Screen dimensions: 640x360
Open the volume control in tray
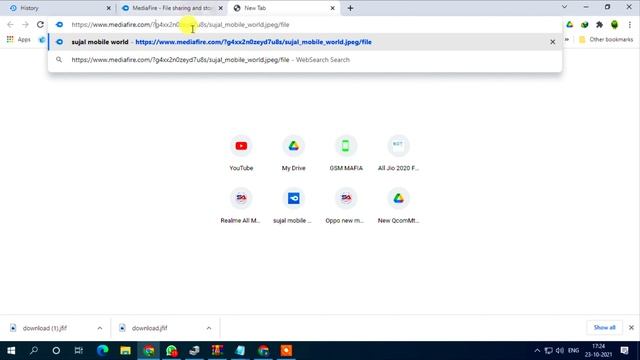560,351
